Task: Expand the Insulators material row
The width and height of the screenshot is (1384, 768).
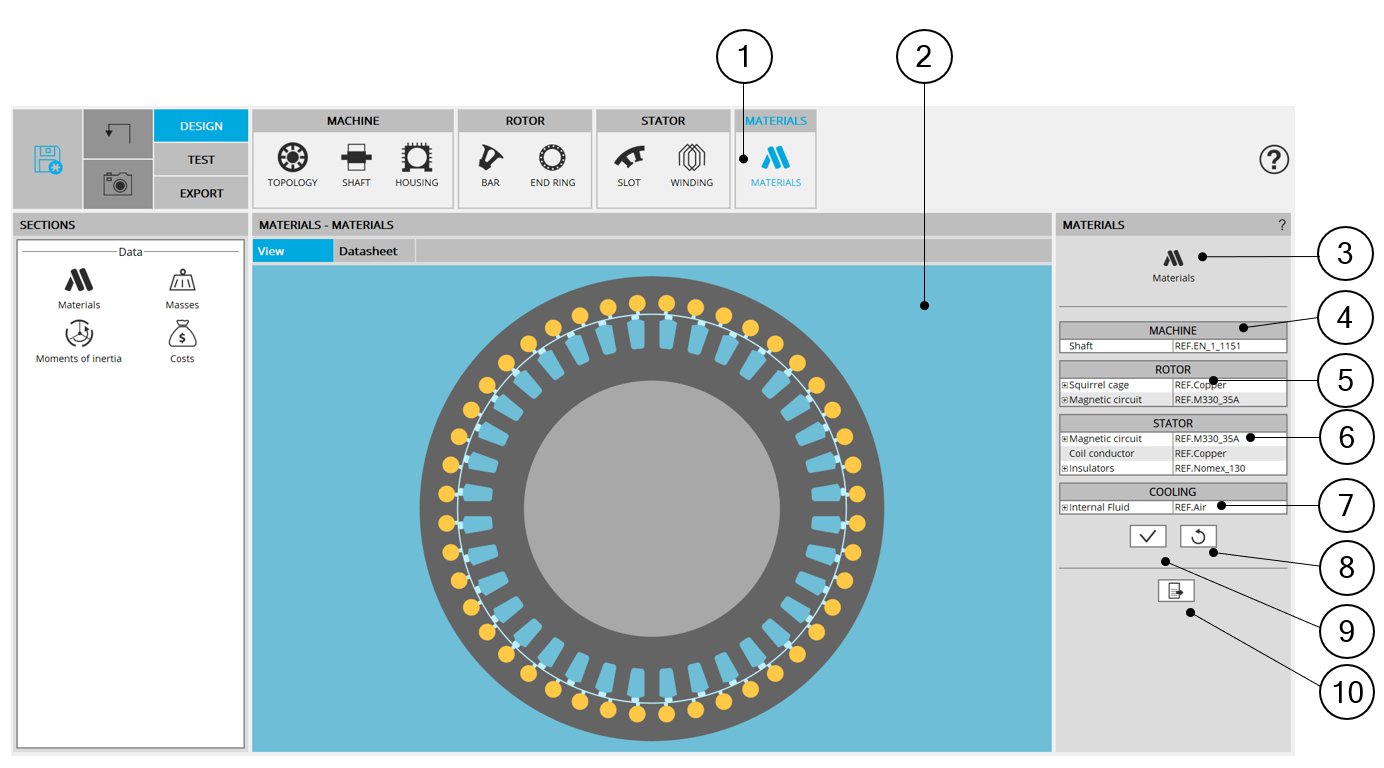Action: point(1065,468)
